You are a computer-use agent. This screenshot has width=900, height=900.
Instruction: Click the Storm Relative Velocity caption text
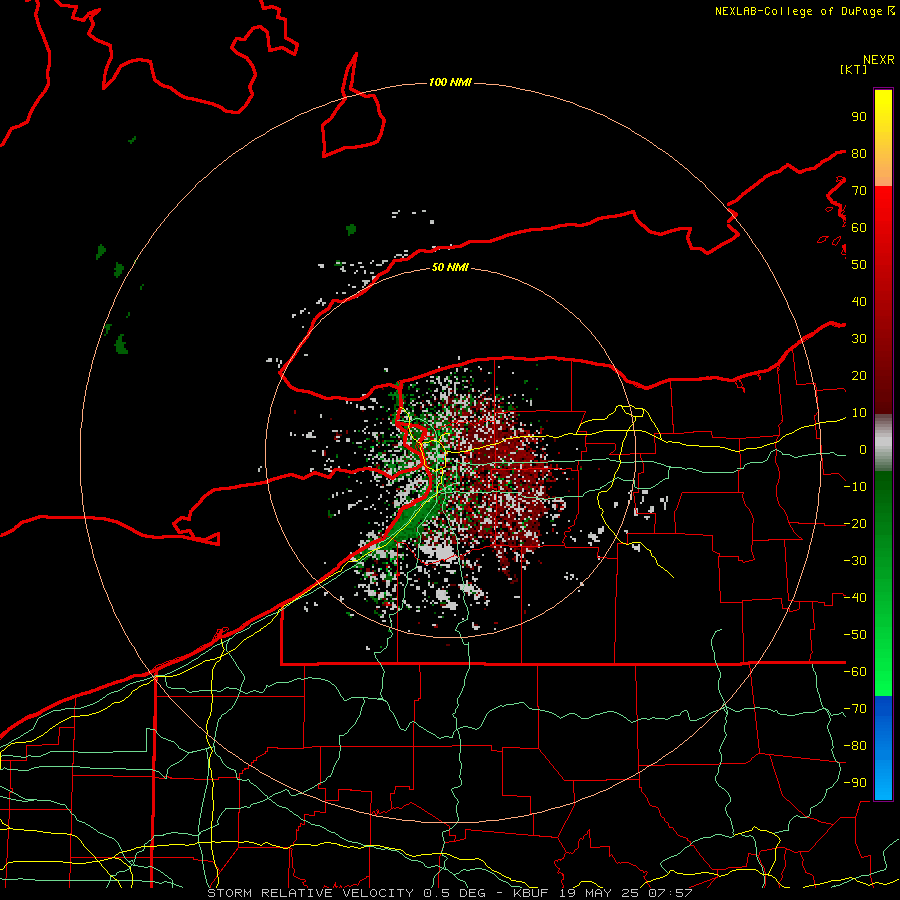coord(450,893)
